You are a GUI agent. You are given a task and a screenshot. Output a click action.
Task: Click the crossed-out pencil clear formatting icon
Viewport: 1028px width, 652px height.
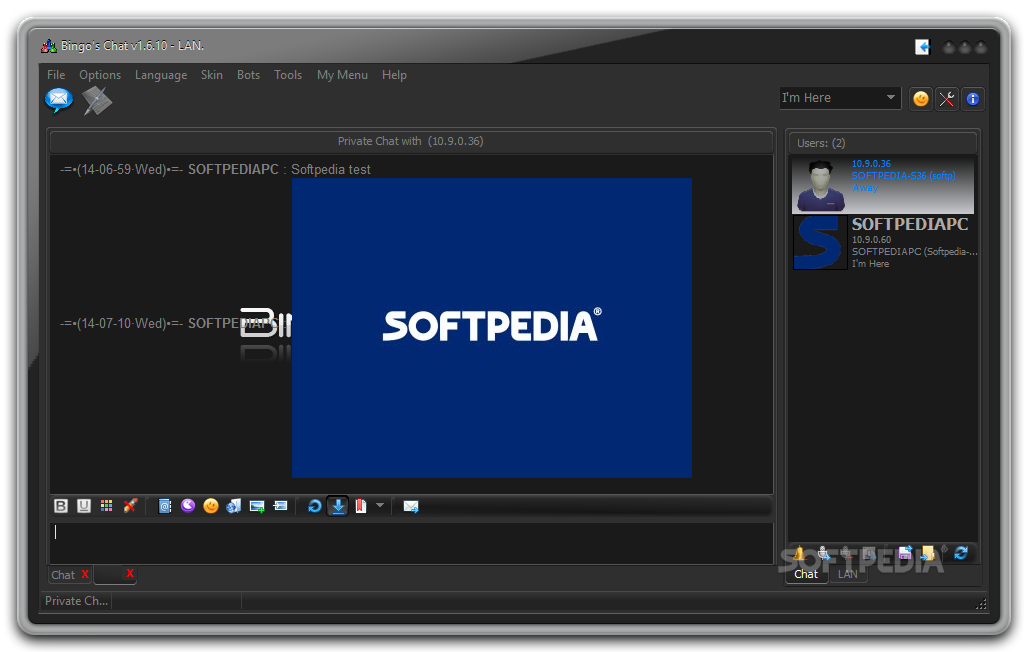click(130, 506)
